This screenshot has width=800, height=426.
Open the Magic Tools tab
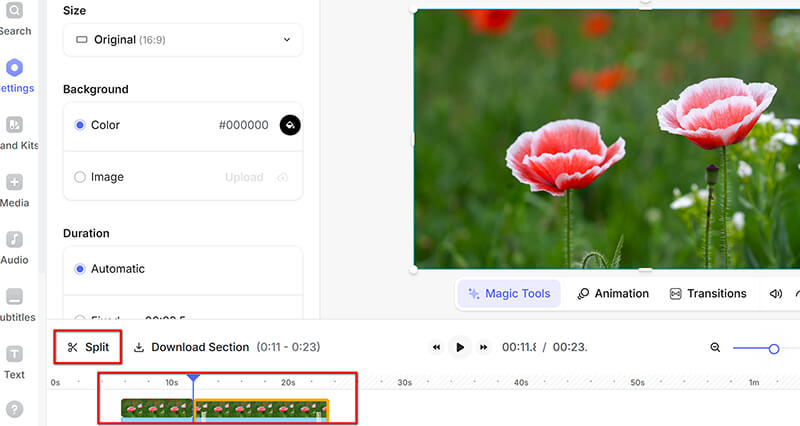pos(509,294)
